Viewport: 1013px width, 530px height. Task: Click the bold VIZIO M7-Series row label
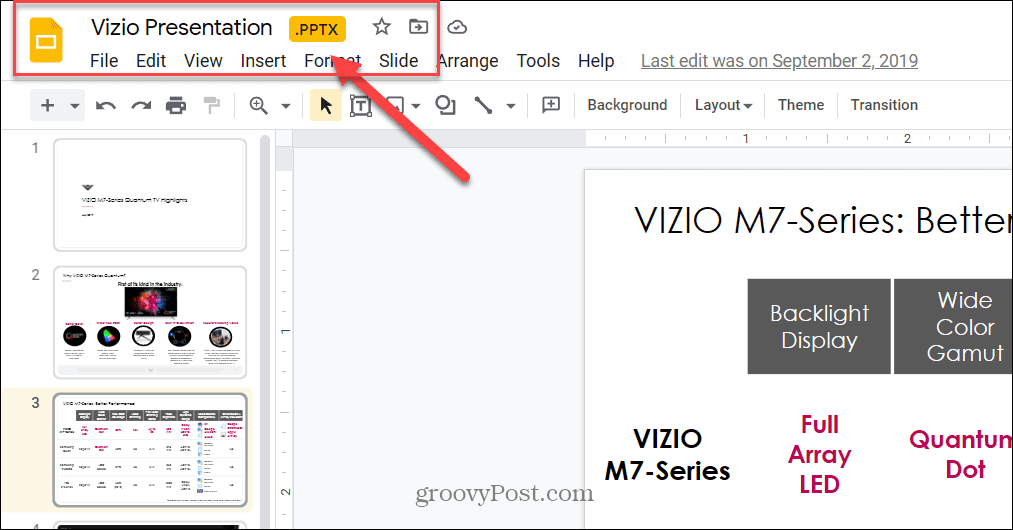click(667, 455)
